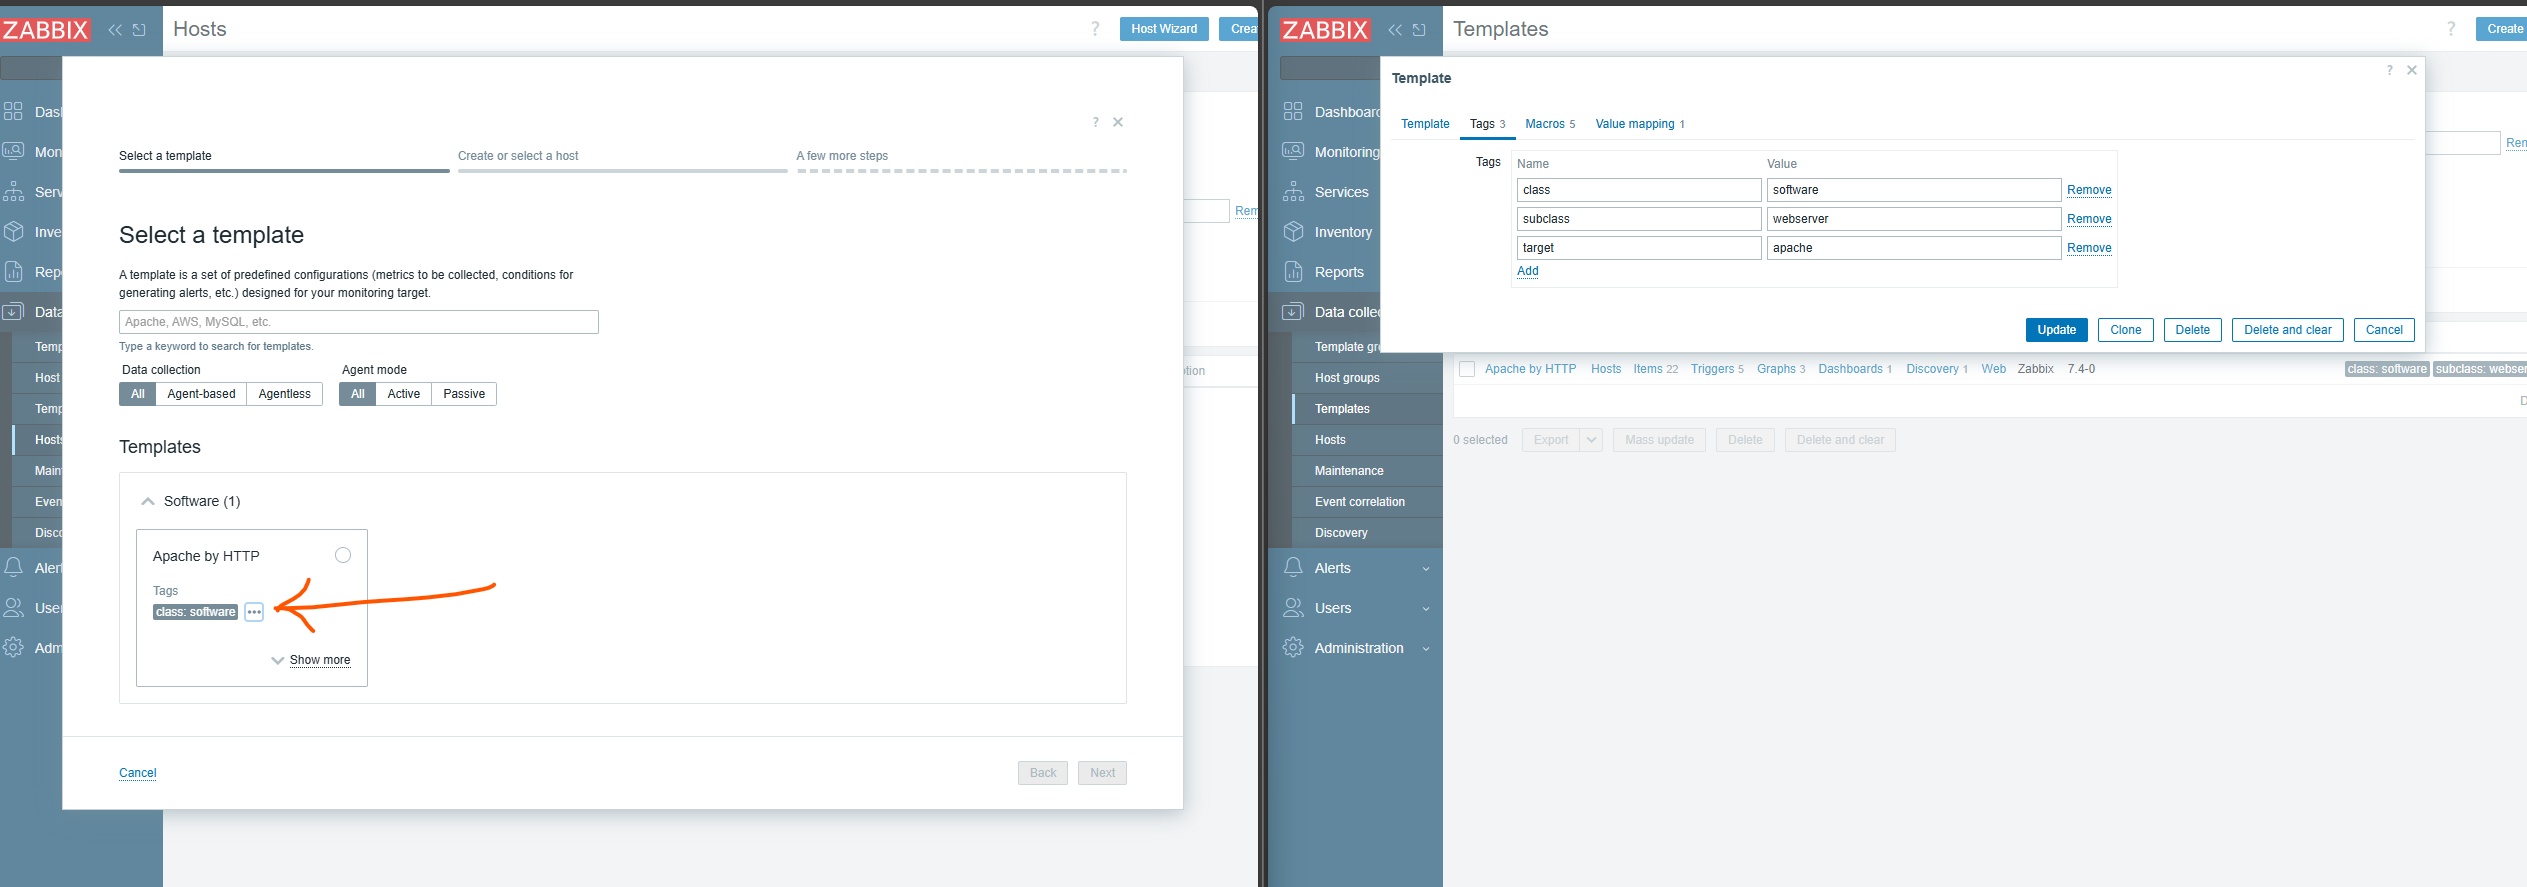This screenshot has height=887, width=2527.
Task: Open Triggers 5 link for Apache template
Action: tap(1717, 369)
